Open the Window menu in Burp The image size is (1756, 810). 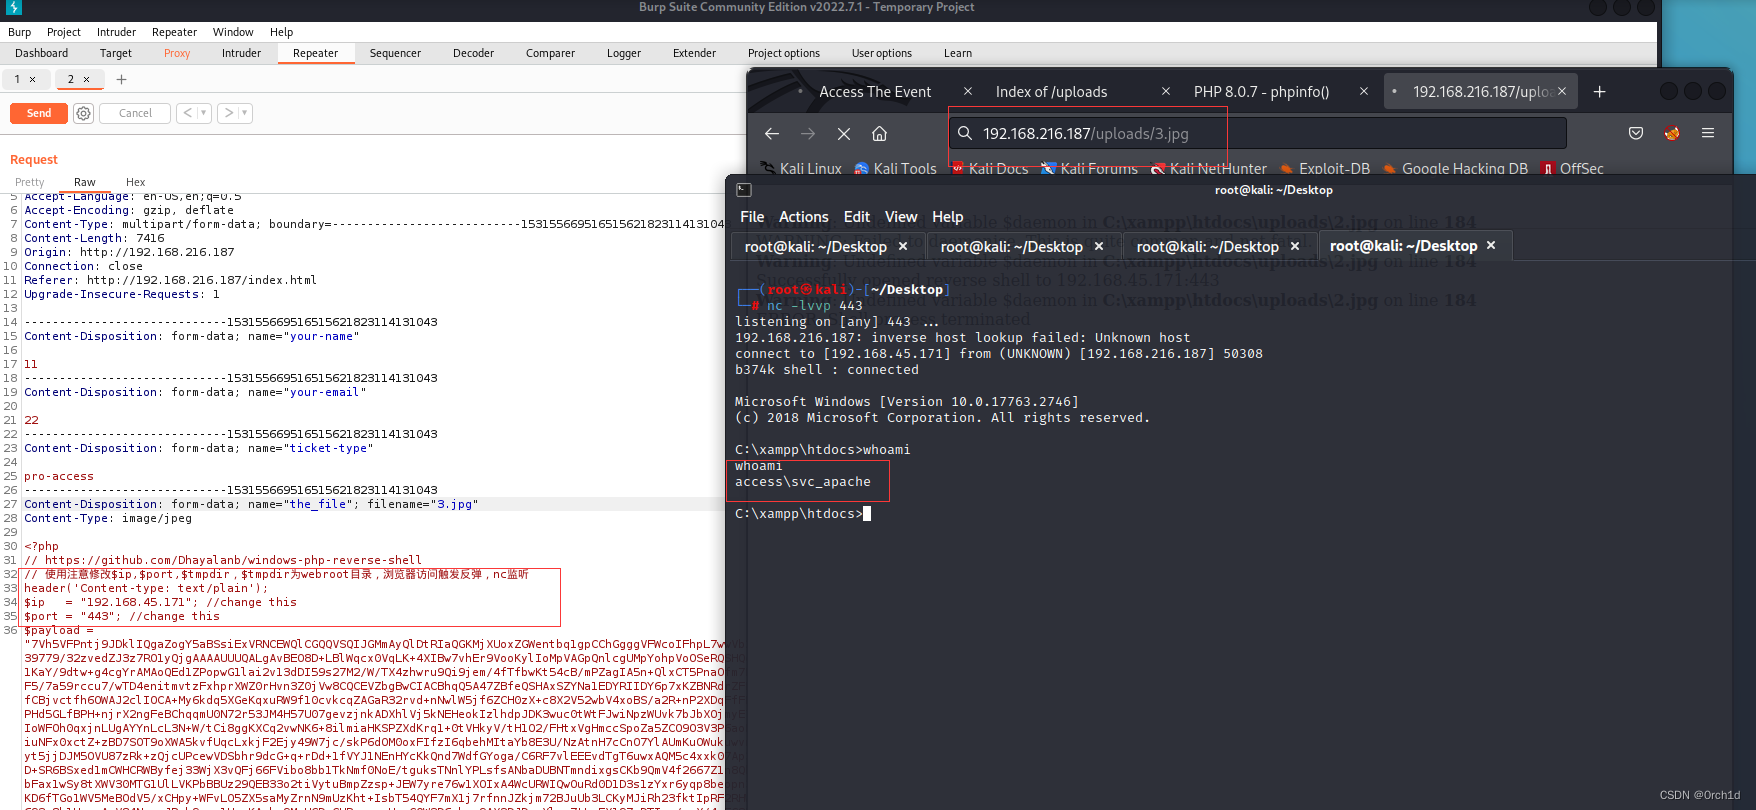pos(233,32)
